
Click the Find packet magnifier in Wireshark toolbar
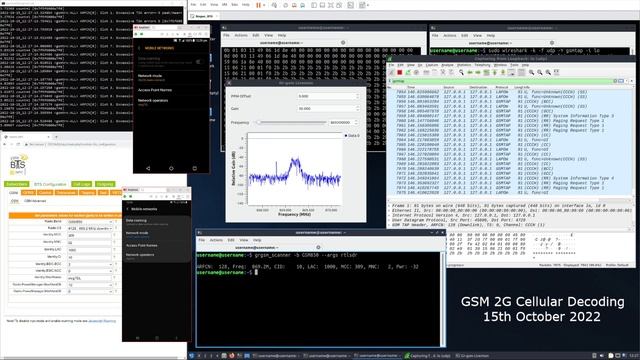click(x=461, y=72)
